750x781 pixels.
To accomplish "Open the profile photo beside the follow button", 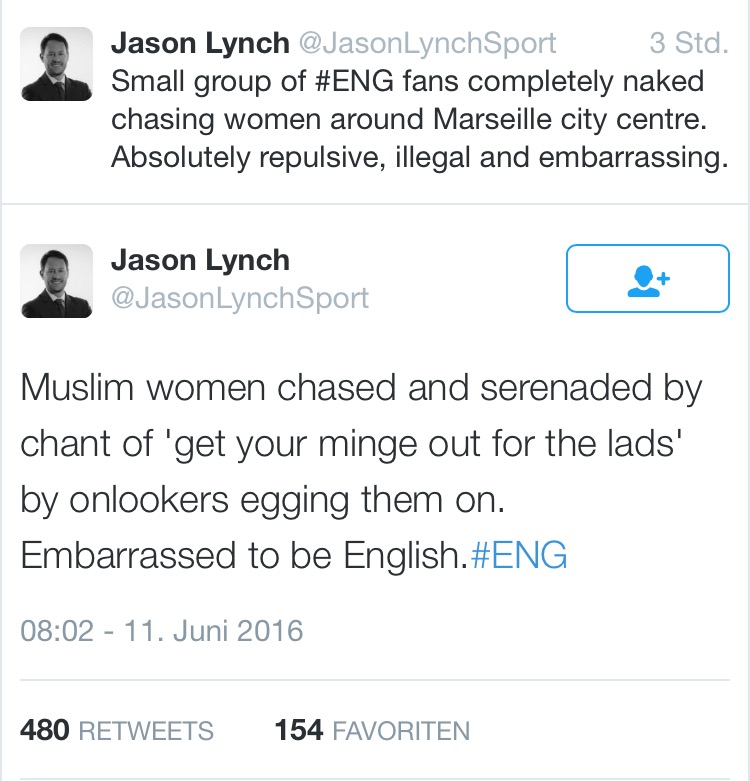I will pos(56,281).
